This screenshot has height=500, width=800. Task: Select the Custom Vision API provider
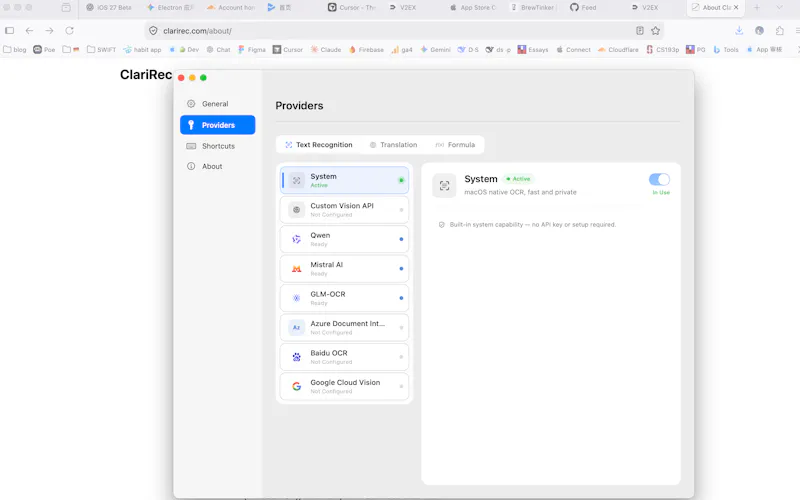coord(344,210)
